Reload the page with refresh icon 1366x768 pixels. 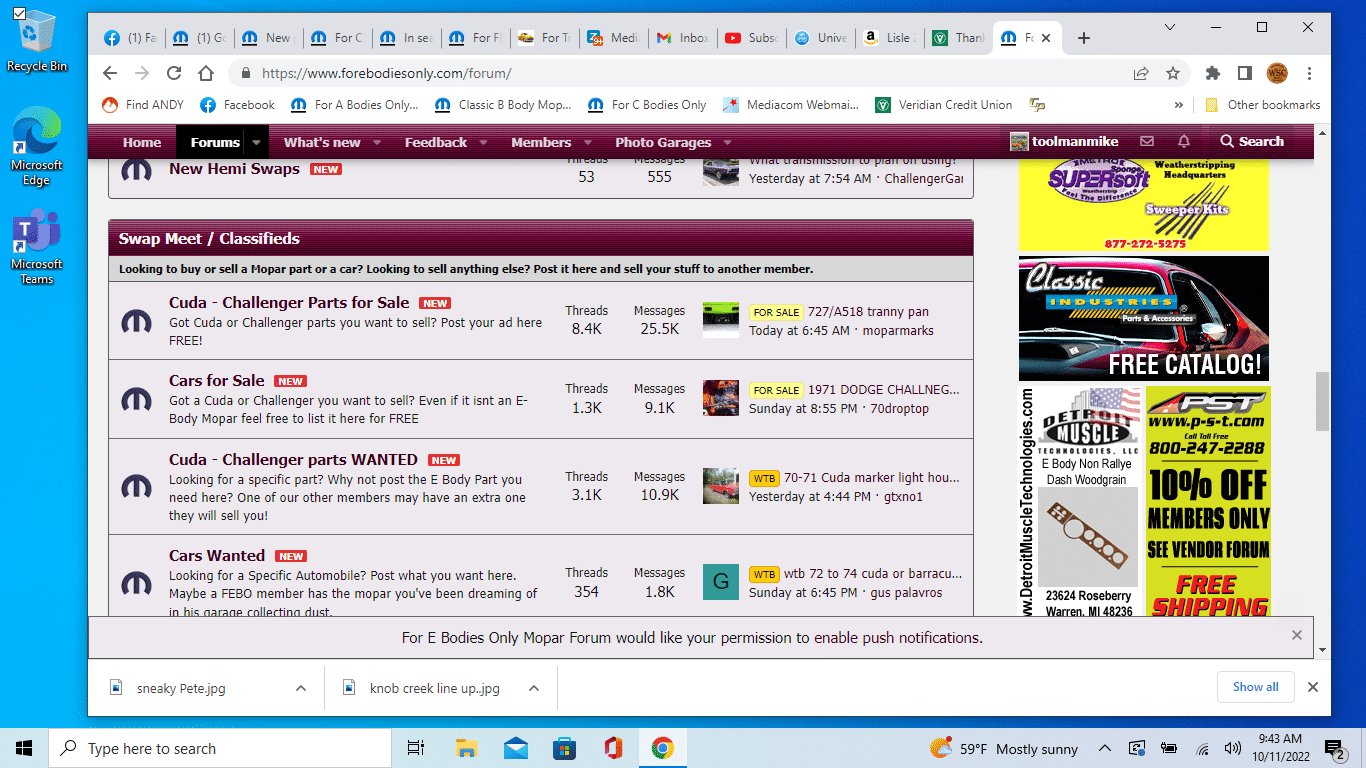coord(174,73)
